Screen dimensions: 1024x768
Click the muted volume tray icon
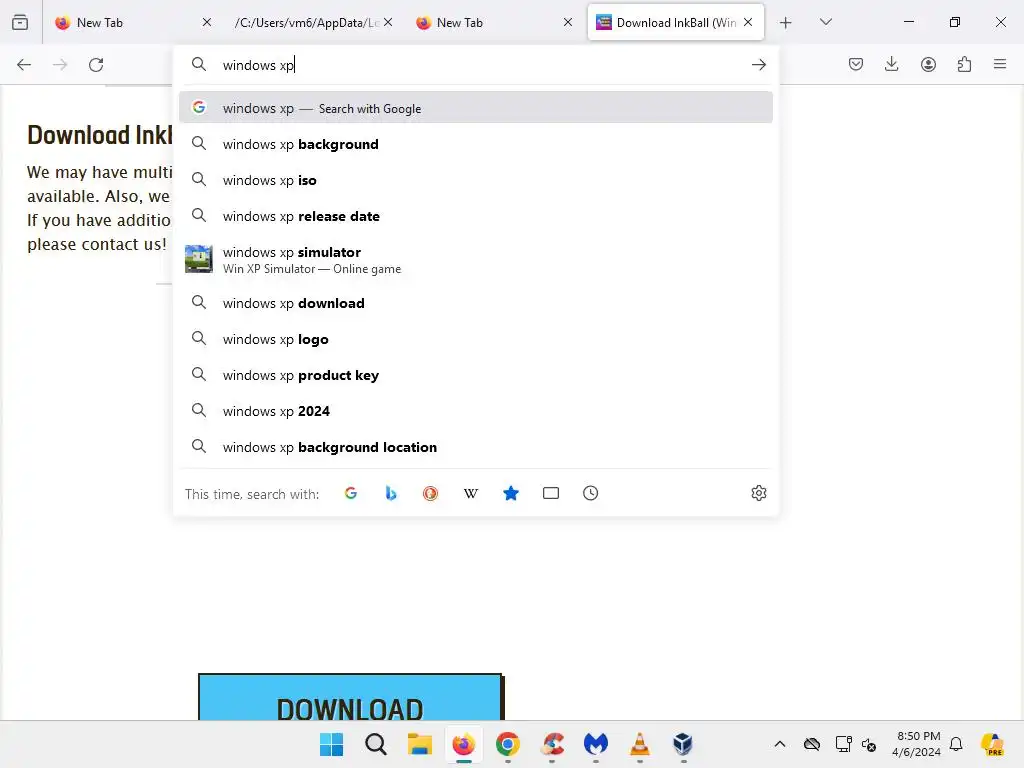click(x=869, y=744)
